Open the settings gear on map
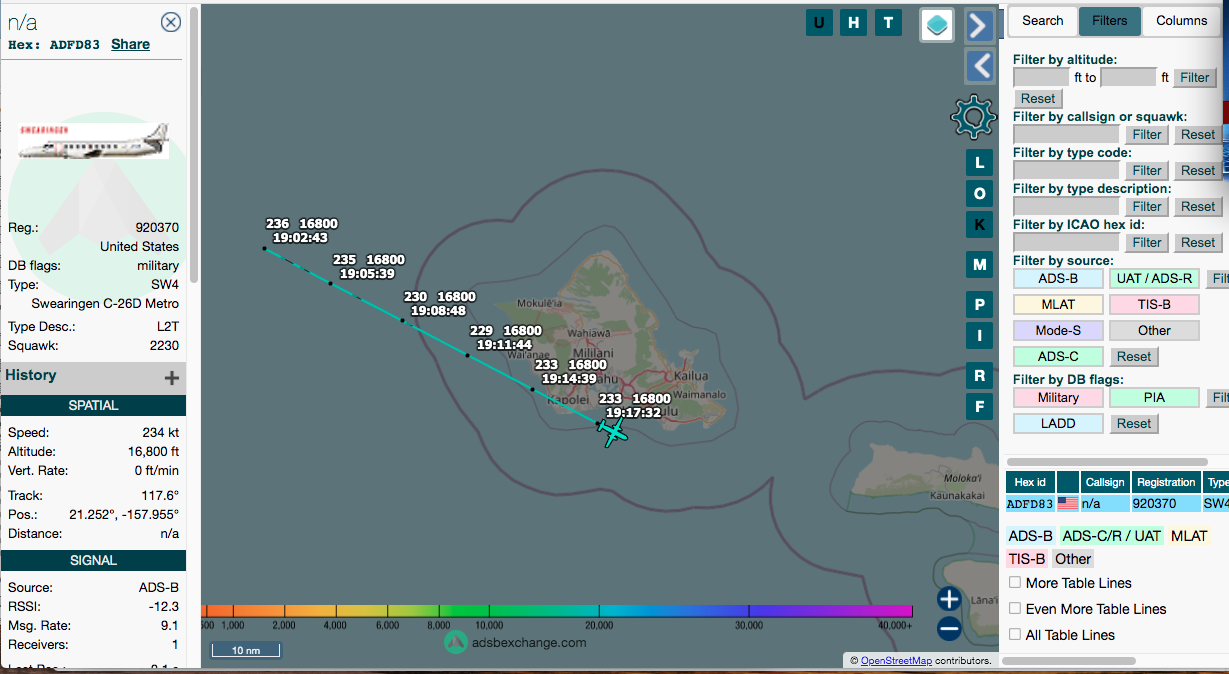 tap(973, 118)
